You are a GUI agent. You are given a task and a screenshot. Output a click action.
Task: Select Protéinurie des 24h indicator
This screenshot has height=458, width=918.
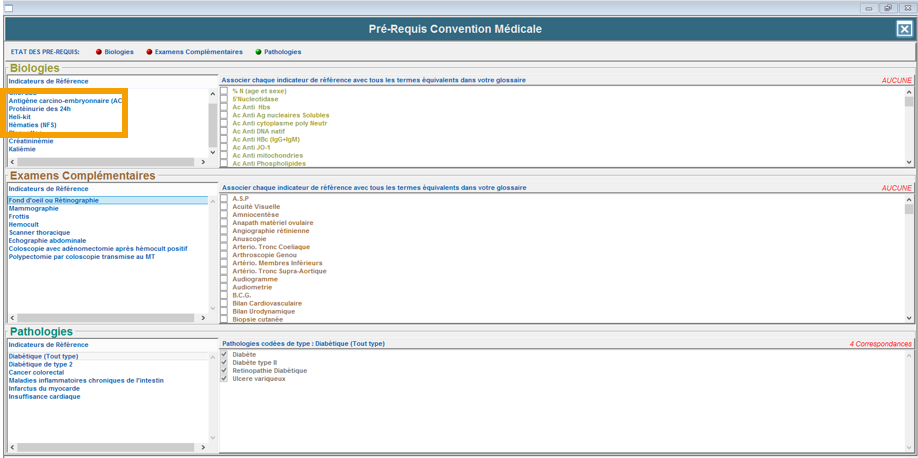[x=40, y=109]
